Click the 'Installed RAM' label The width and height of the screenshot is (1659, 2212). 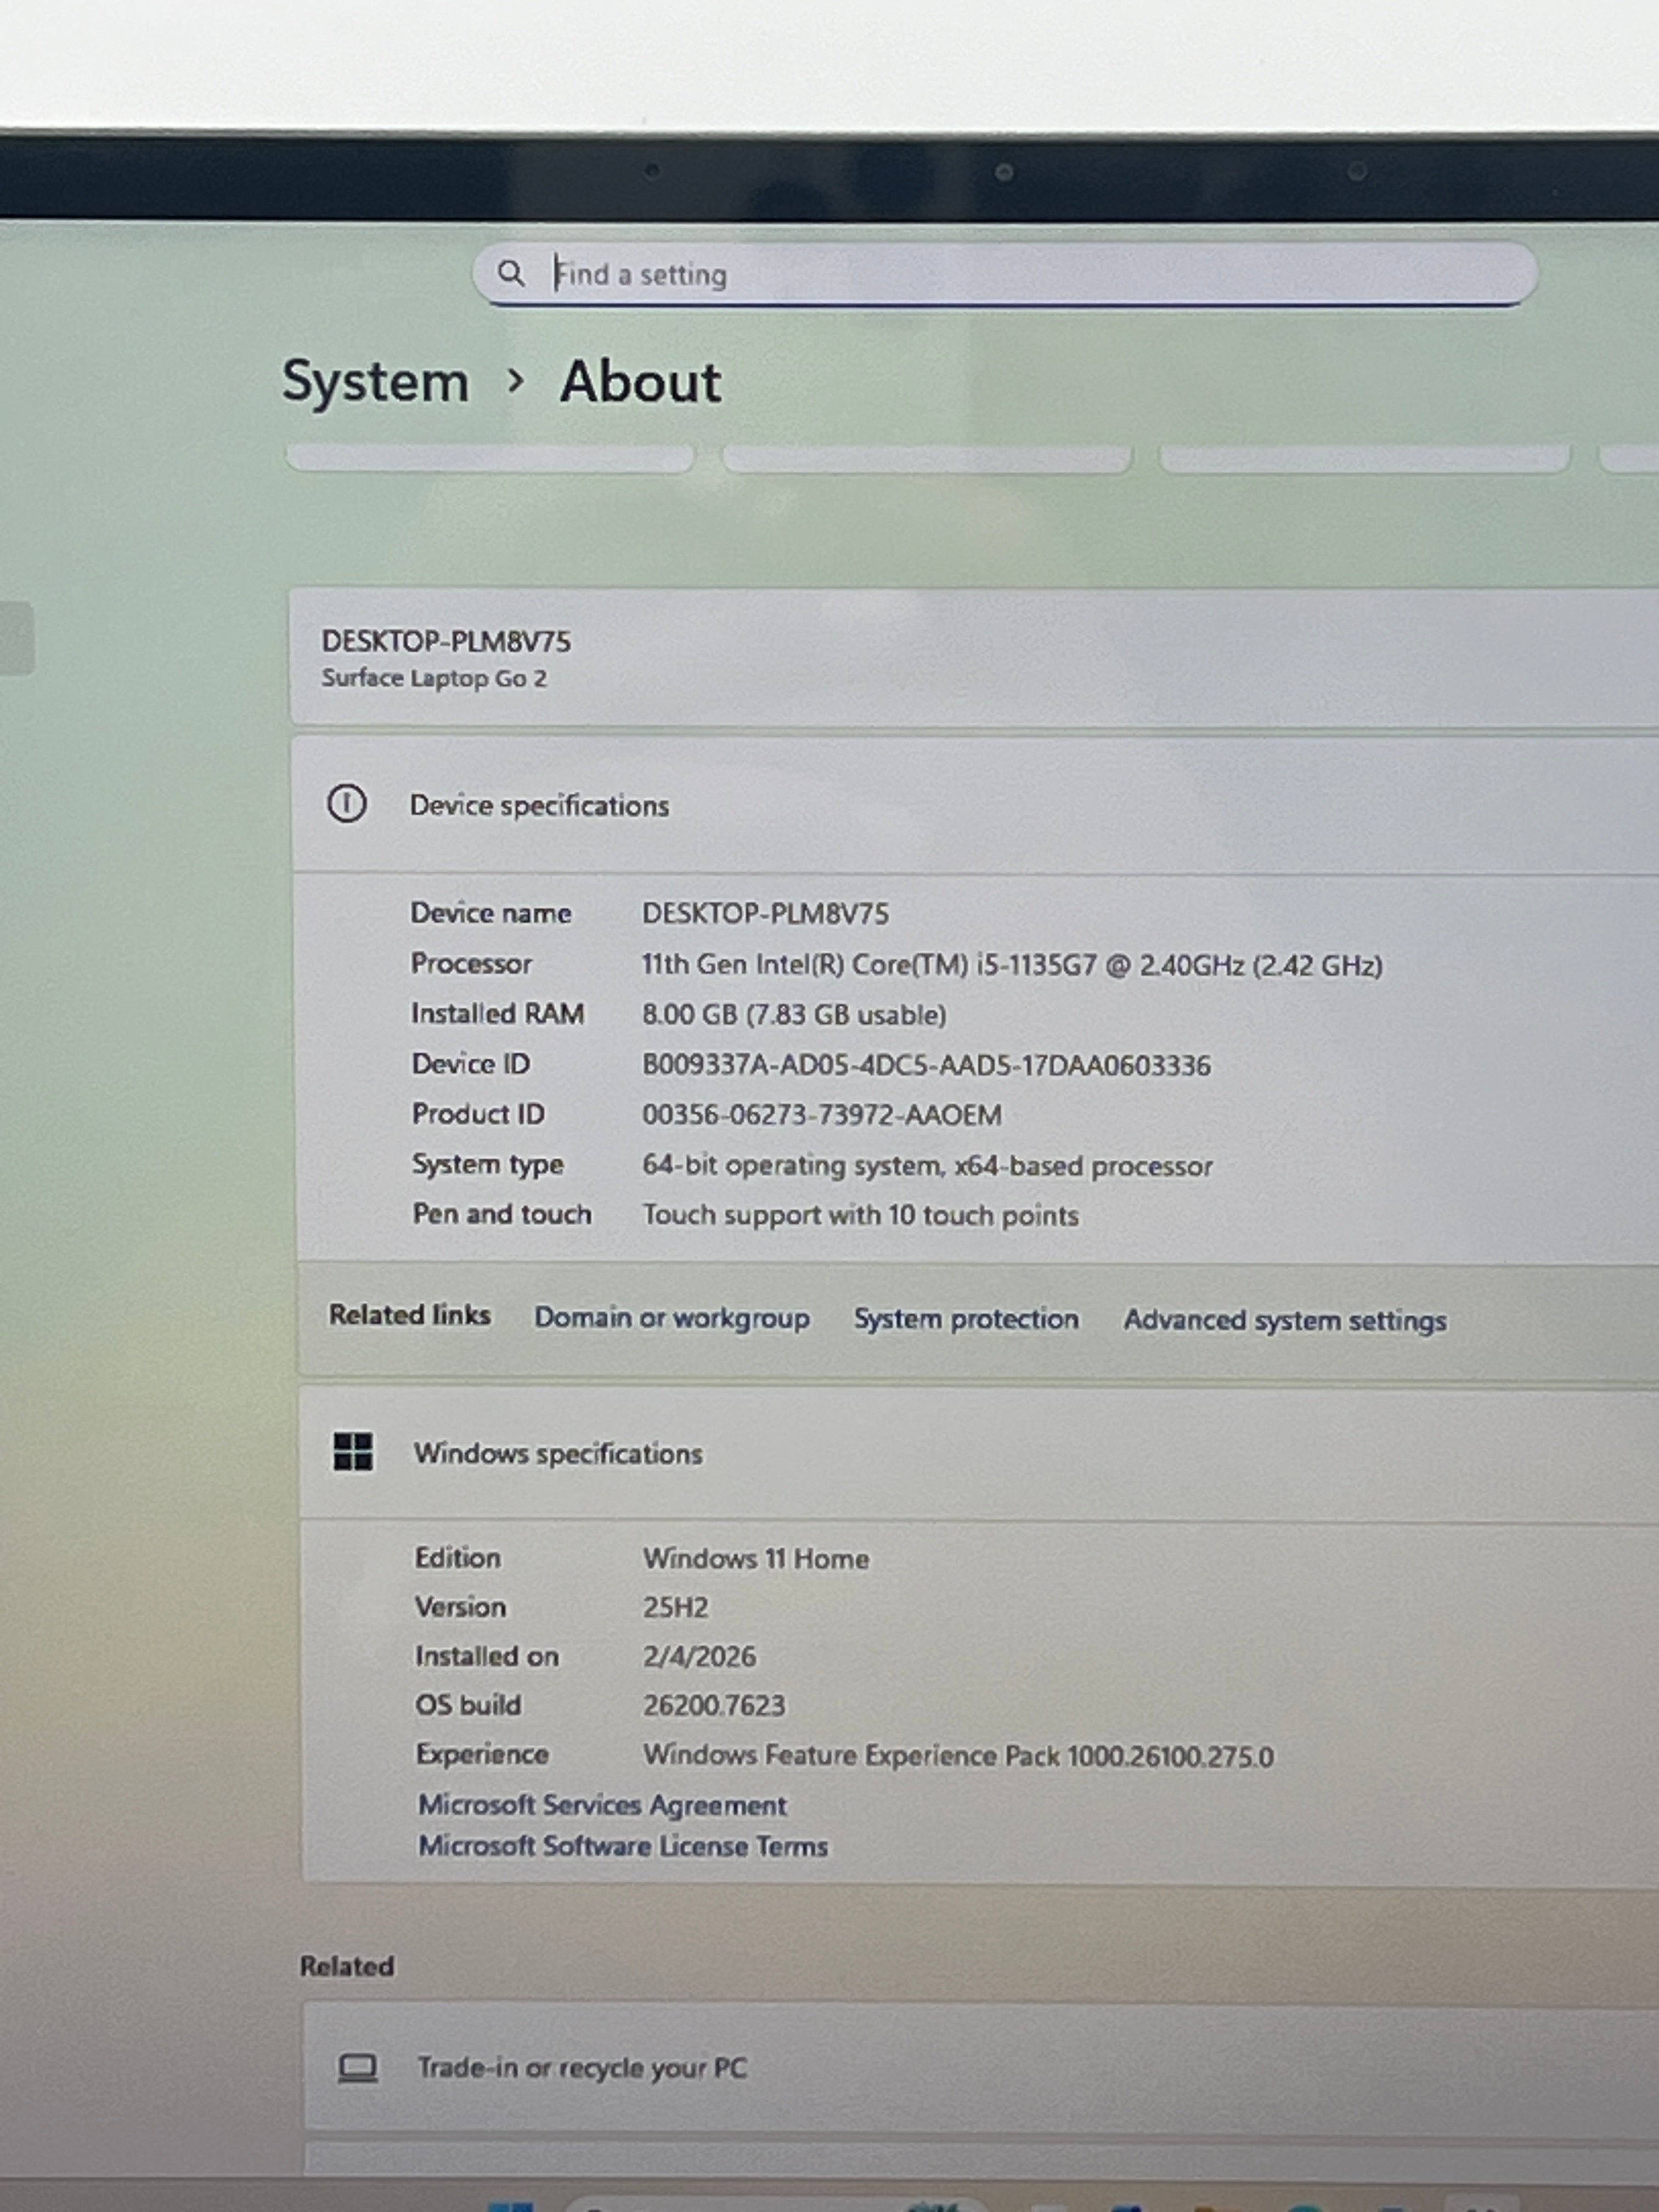tap(497, 1014)
